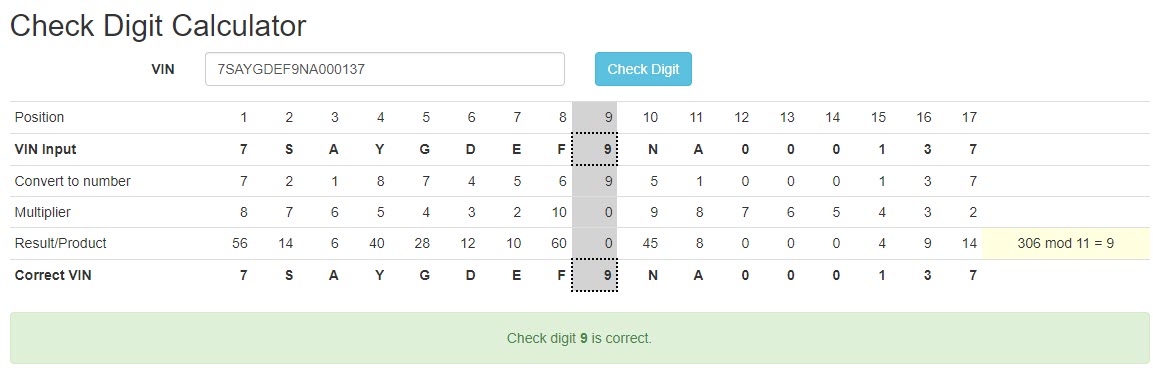The image size is (1153, 368).
Task: Click multiplier value 10 in position 8
Action: click(559, 213)
